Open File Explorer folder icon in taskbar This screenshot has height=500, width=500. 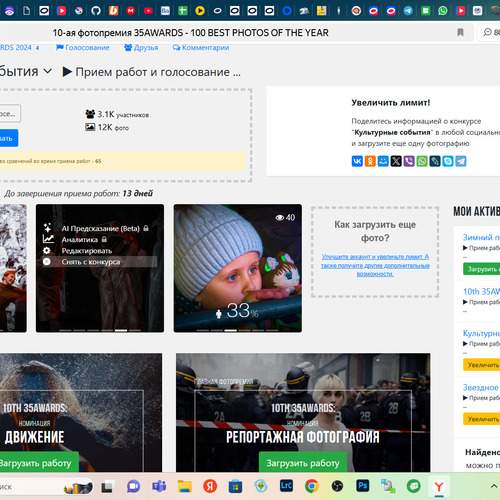click(x=185, y=486)
